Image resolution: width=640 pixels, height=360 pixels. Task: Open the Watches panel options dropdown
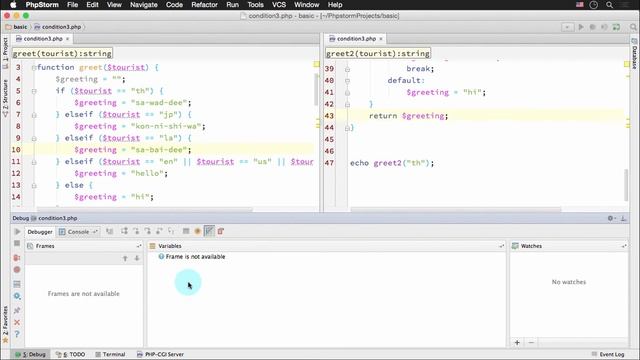pyautogui.click(x=624, y=246)
